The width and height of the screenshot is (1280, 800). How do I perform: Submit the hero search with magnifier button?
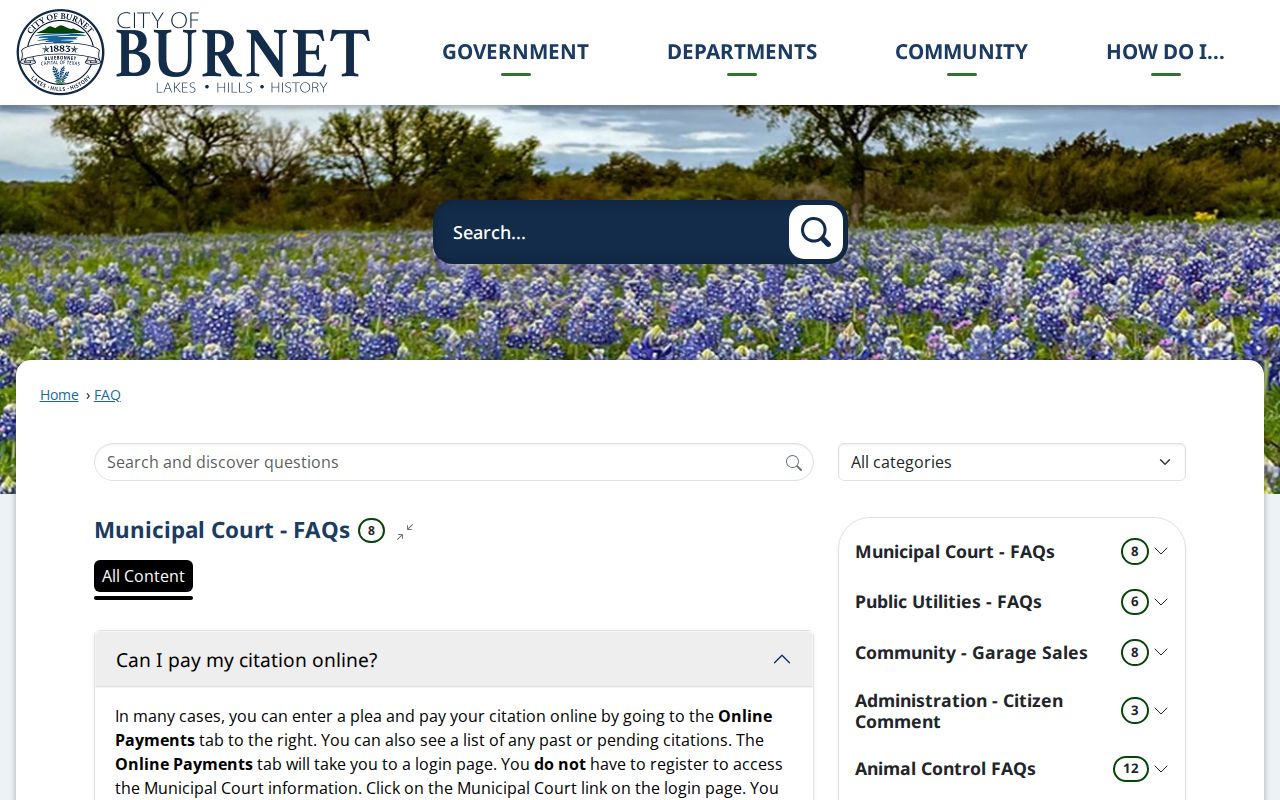816,232
